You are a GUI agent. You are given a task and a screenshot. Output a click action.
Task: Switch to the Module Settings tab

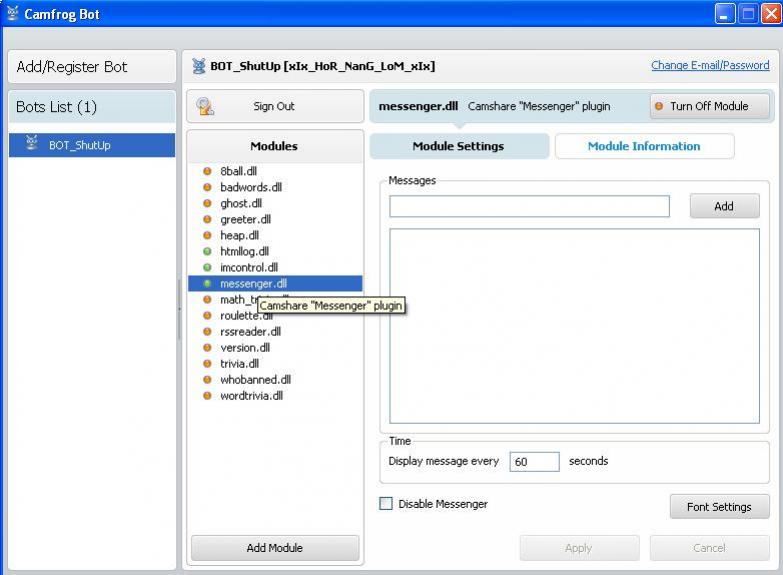459,146
